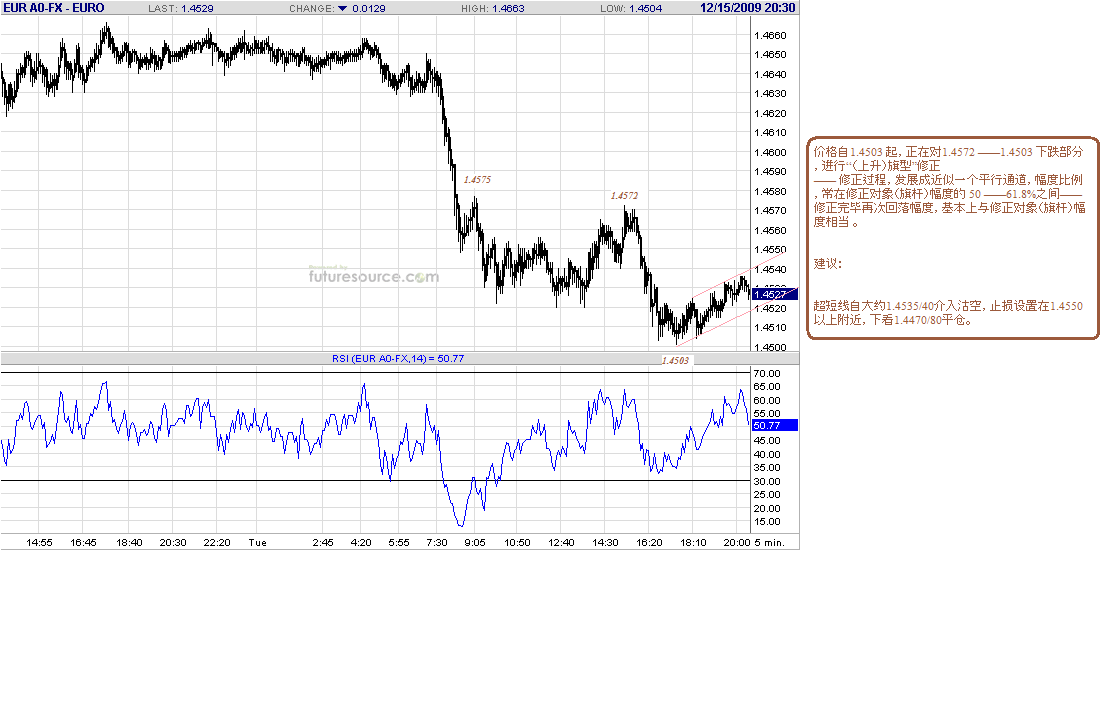Click the timestamp 12/15/2009 20:30
The width and height of the screenshot is (1106, 715).
pyautogui.click(x=747, y=8)
